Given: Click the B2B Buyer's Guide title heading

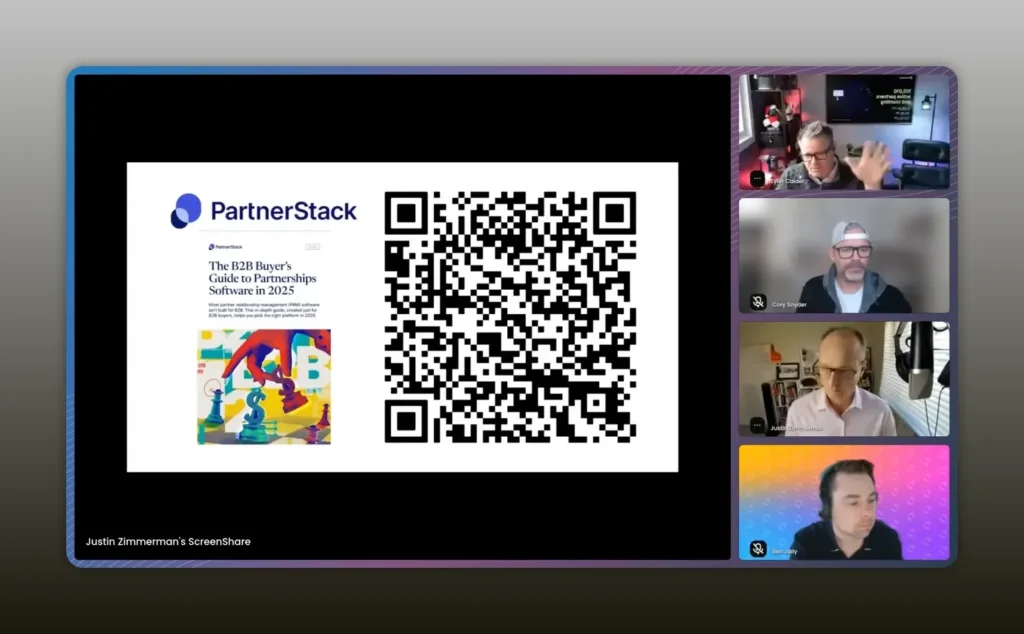Looking at the screenshot, I should click(262, 277).
